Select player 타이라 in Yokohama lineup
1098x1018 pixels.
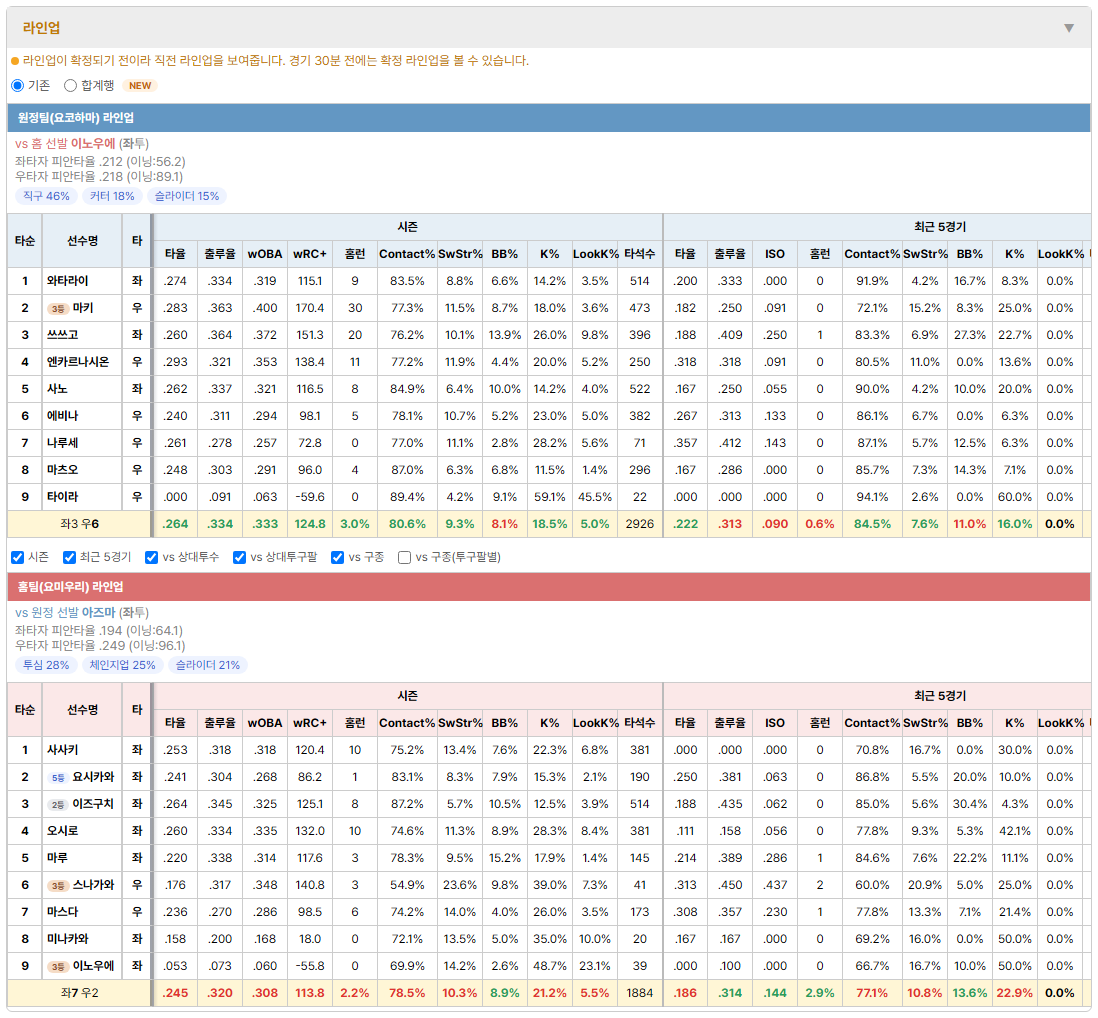click(x=62, y=497)
